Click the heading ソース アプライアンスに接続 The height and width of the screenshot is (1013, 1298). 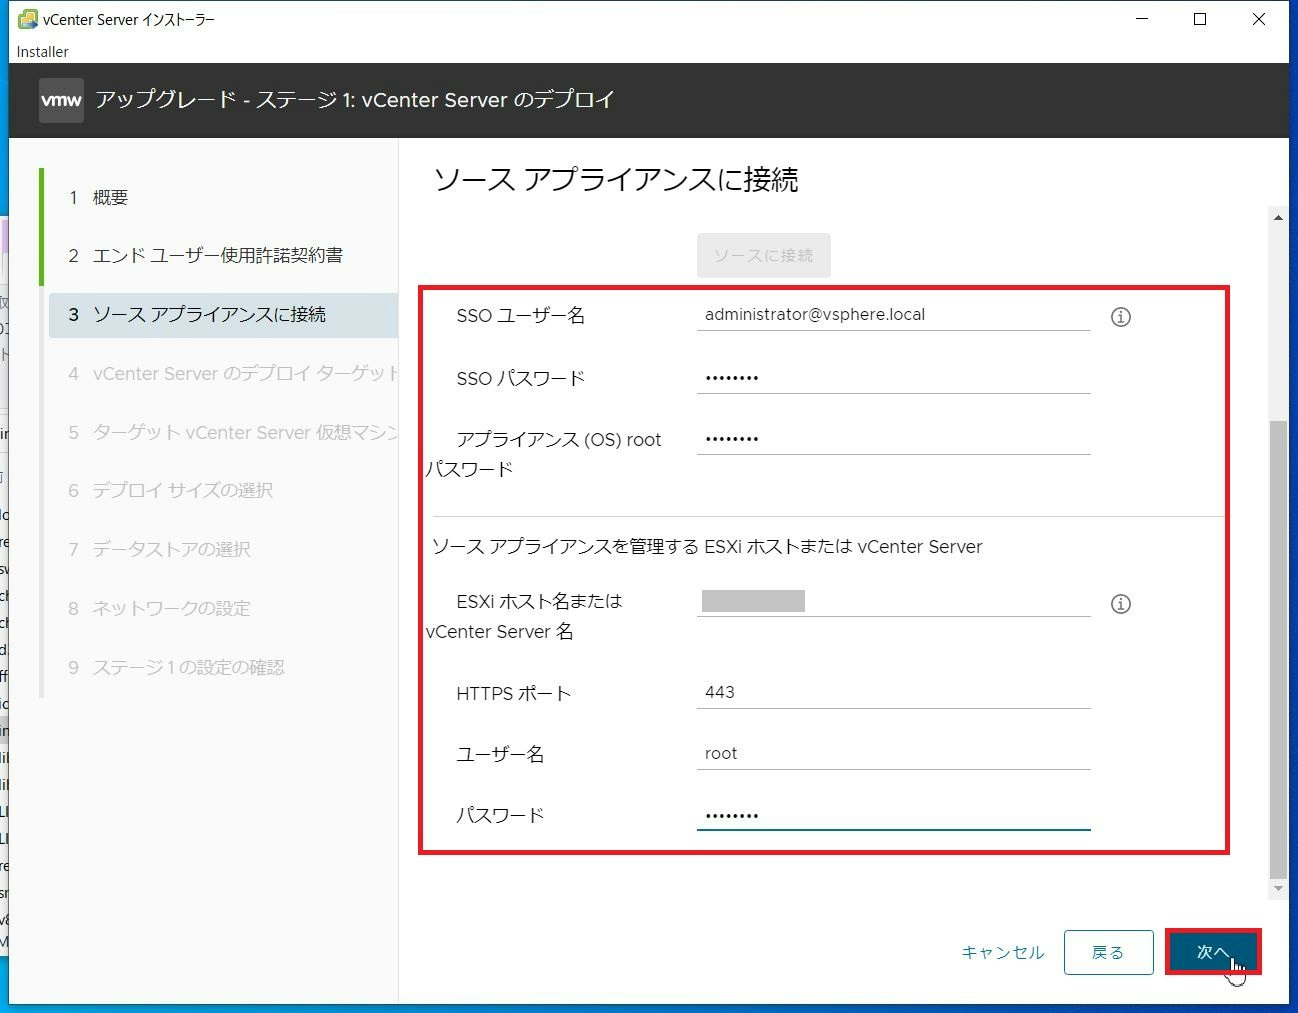pos(616,180)
